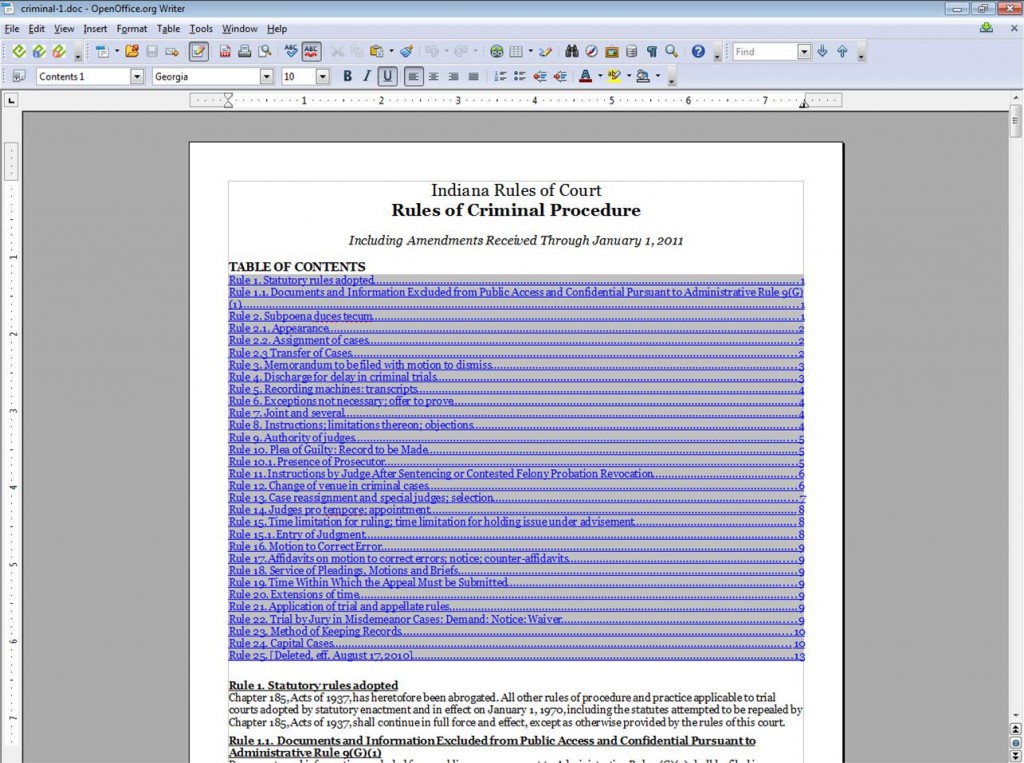Image resolution: width=1024 pixels, height=763 pixels.
Task: Click the Zoom magnifier icon
Action: click(671, 52)
